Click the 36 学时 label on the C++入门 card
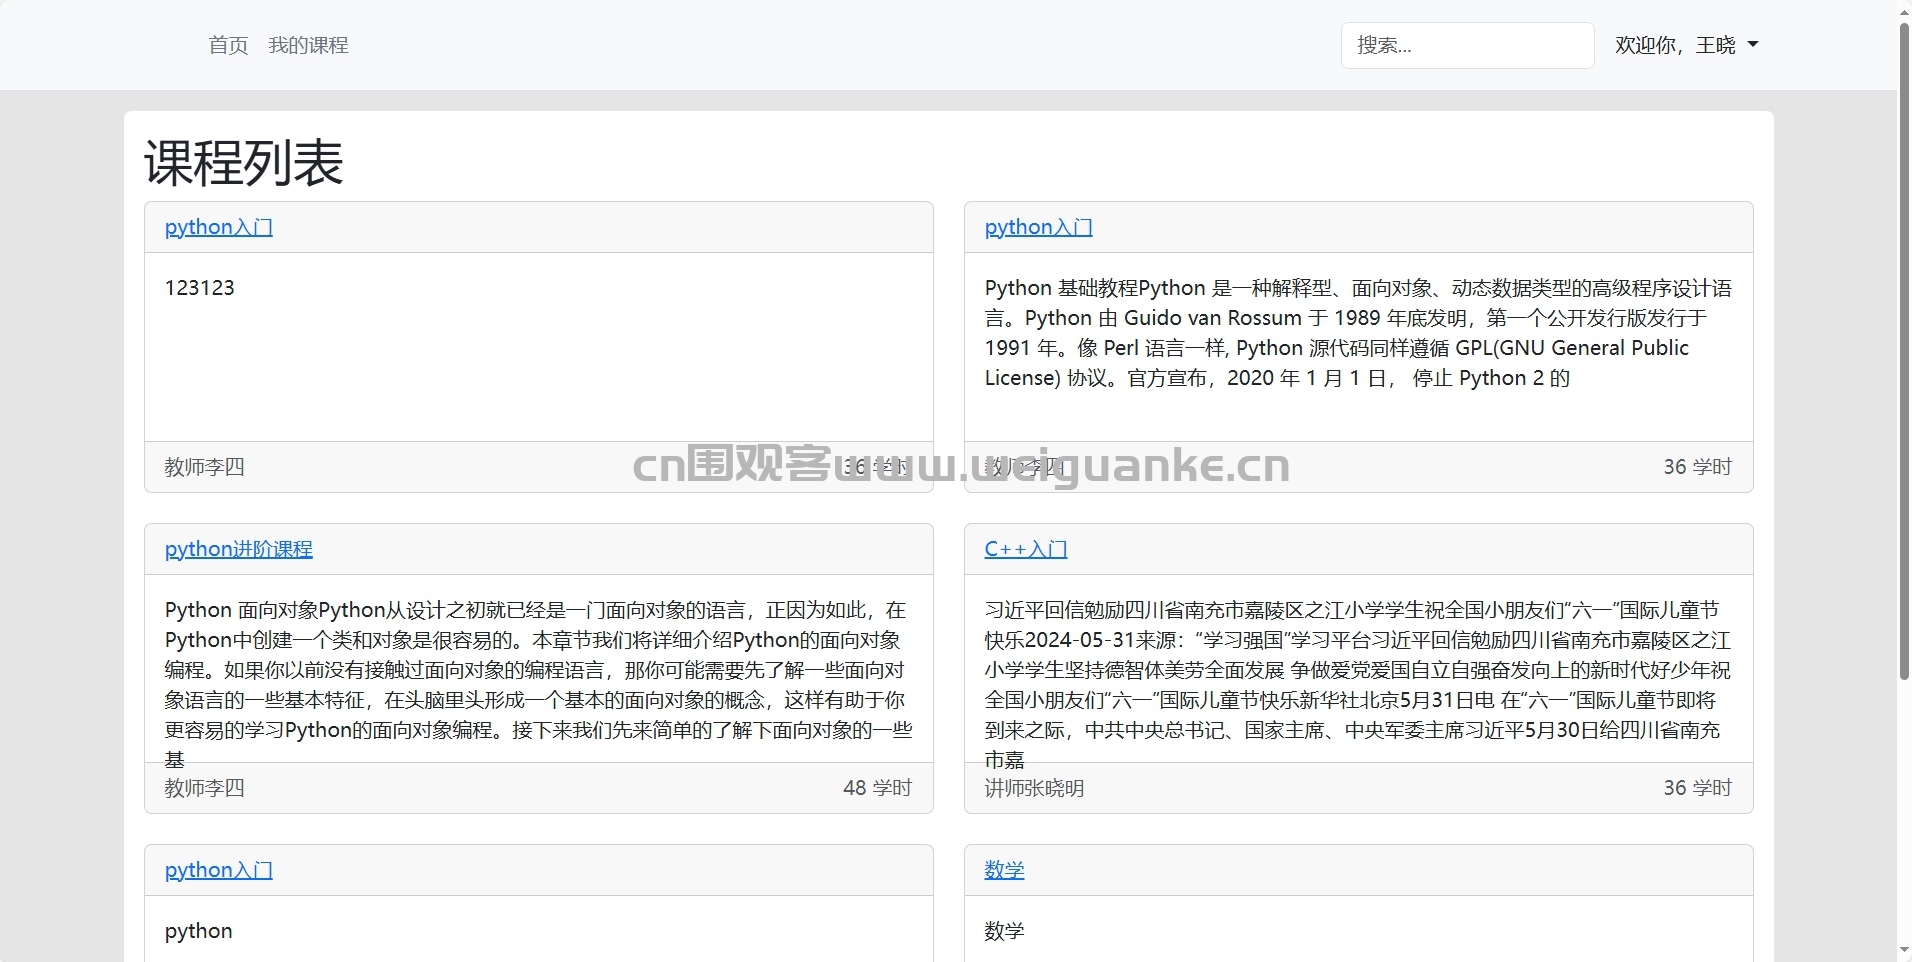Viewport: 1912px width, 962px height. [1697, 788]
